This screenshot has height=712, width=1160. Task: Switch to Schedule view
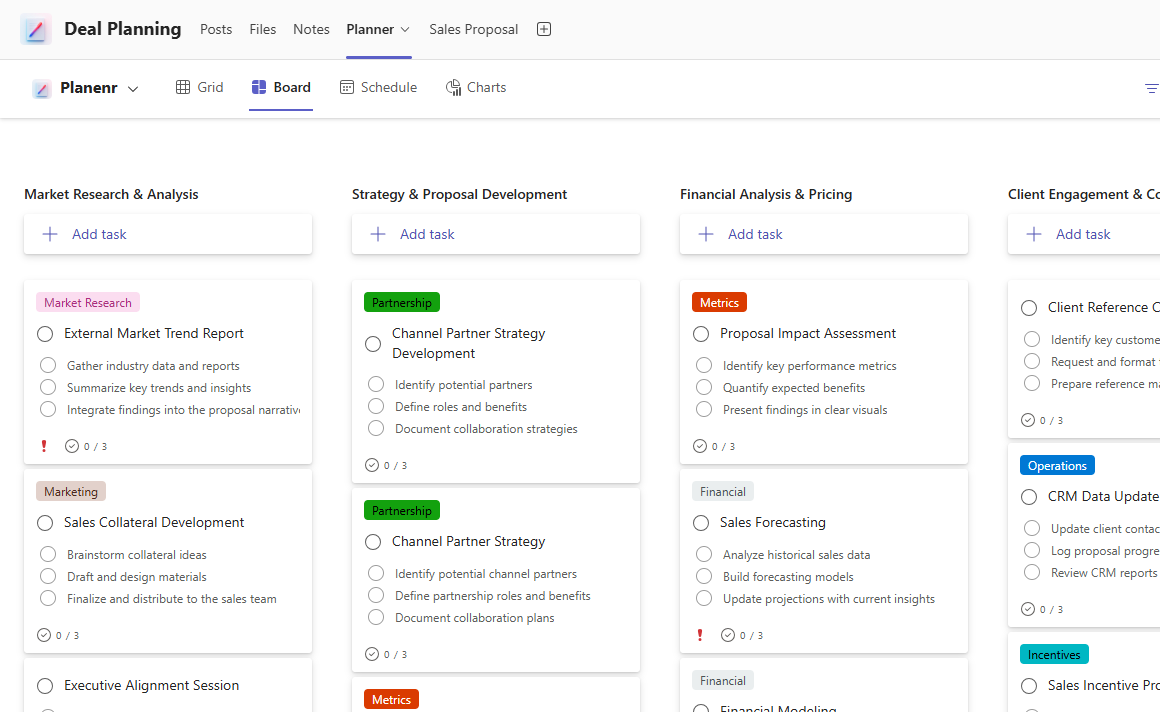378,87
